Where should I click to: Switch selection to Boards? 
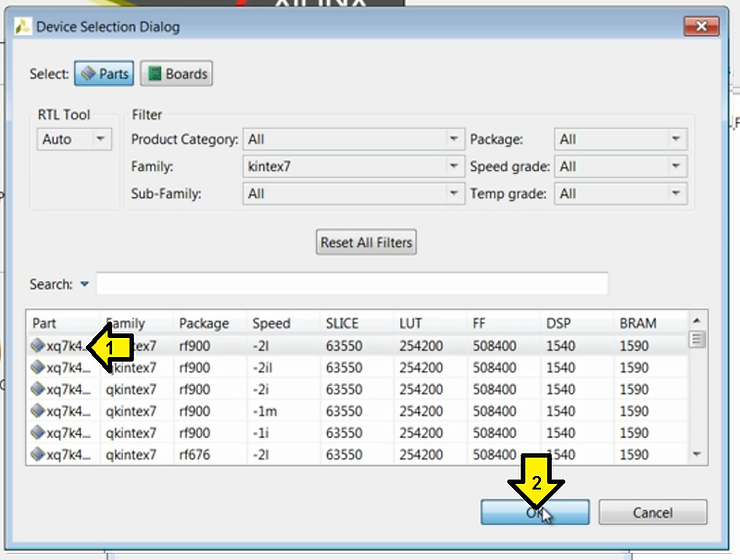(x=177, y=74)
